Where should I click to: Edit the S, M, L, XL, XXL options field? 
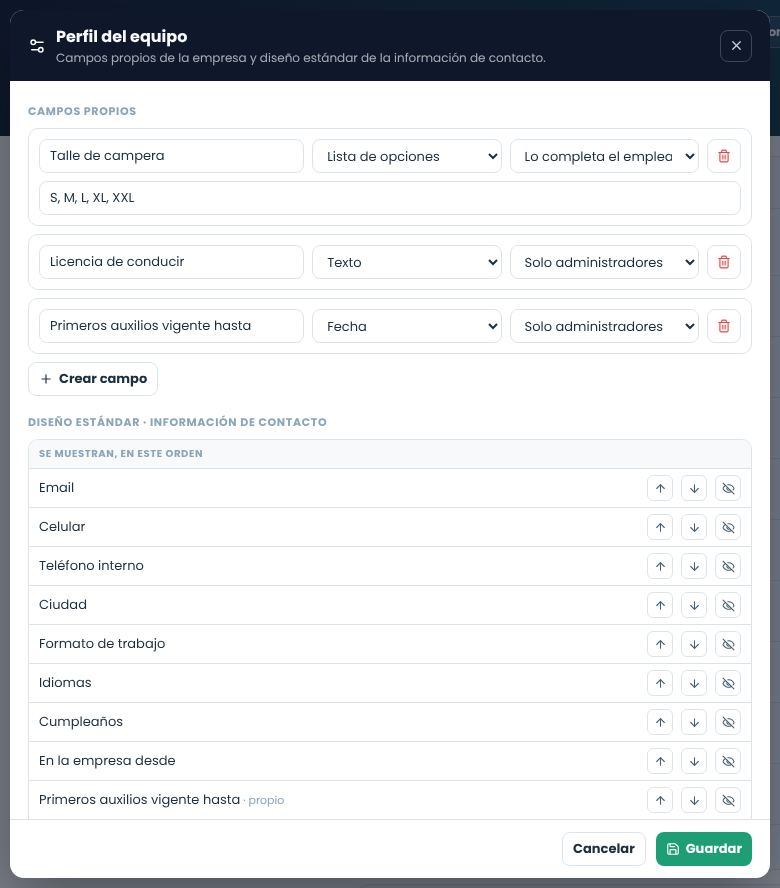coord(390,198)
